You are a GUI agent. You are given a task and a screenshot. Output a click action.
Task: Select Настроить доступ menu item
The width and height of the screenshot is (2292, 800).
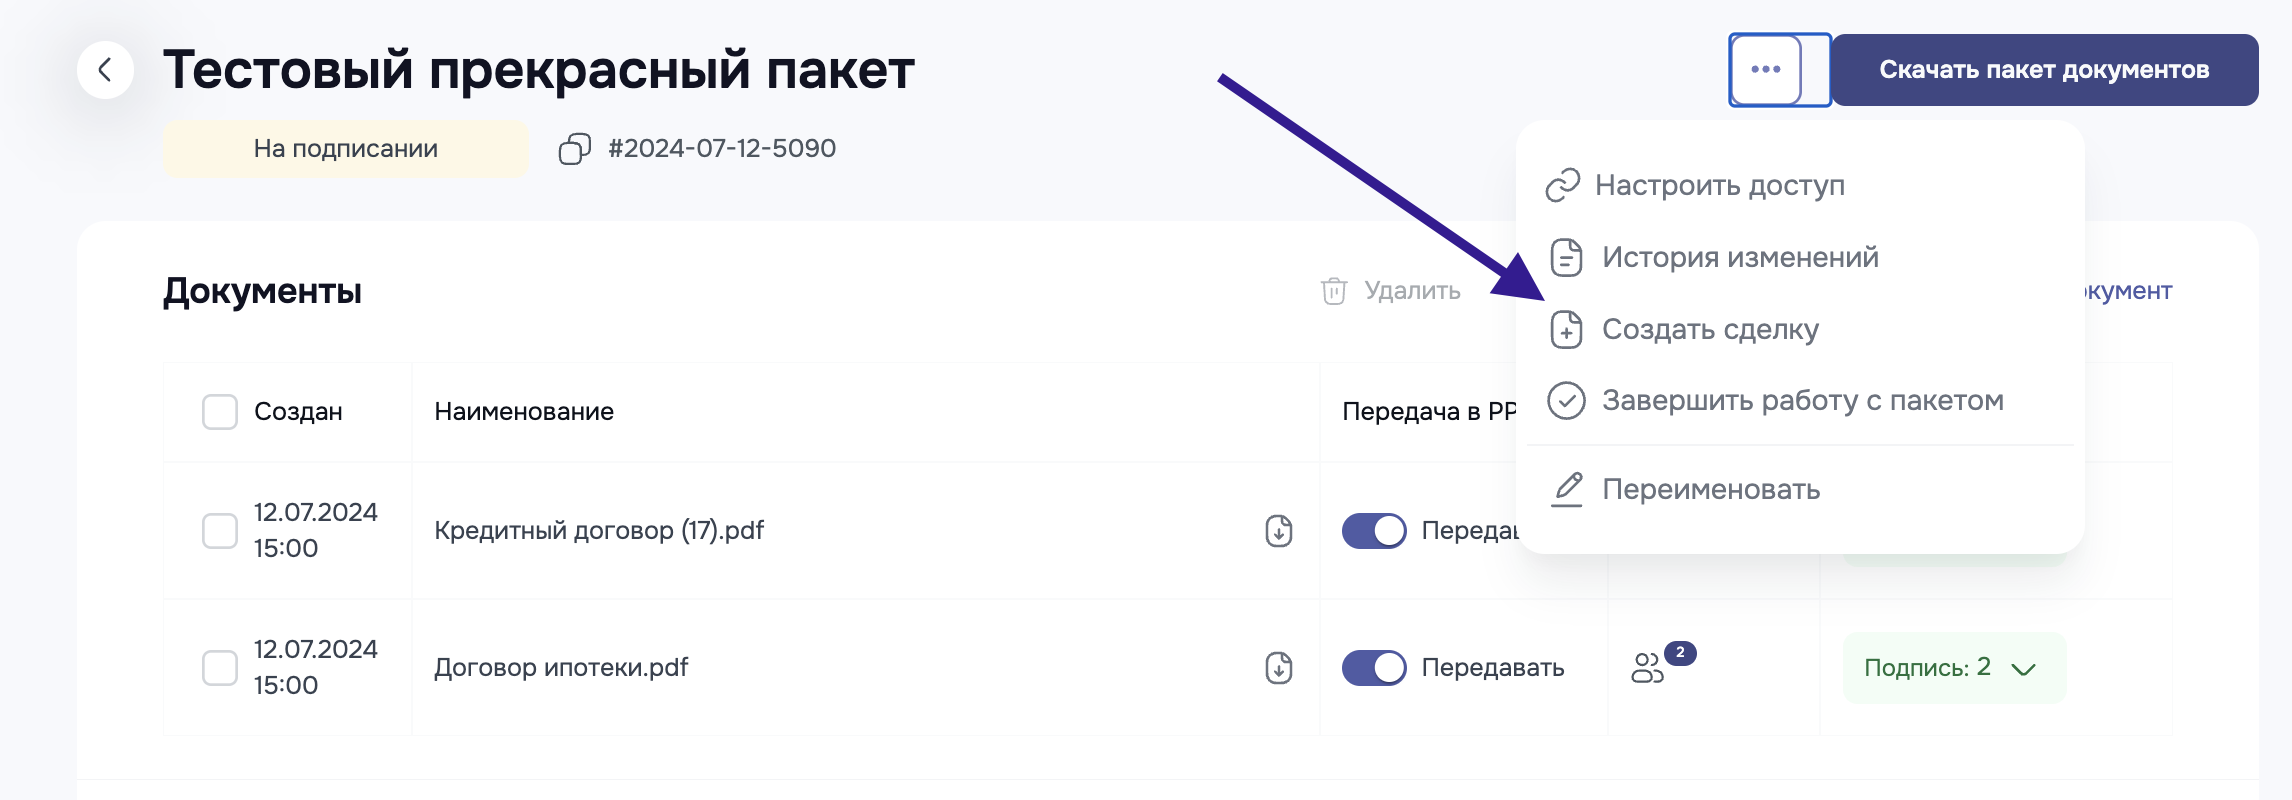point(1719,186)
